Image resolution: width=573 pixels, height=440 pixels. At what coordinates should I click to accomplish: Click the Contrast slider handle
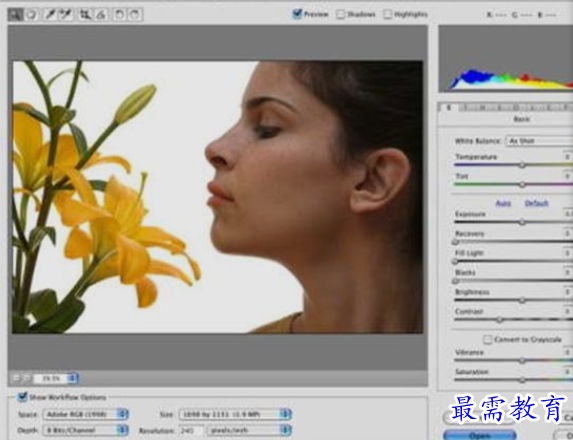500,320
